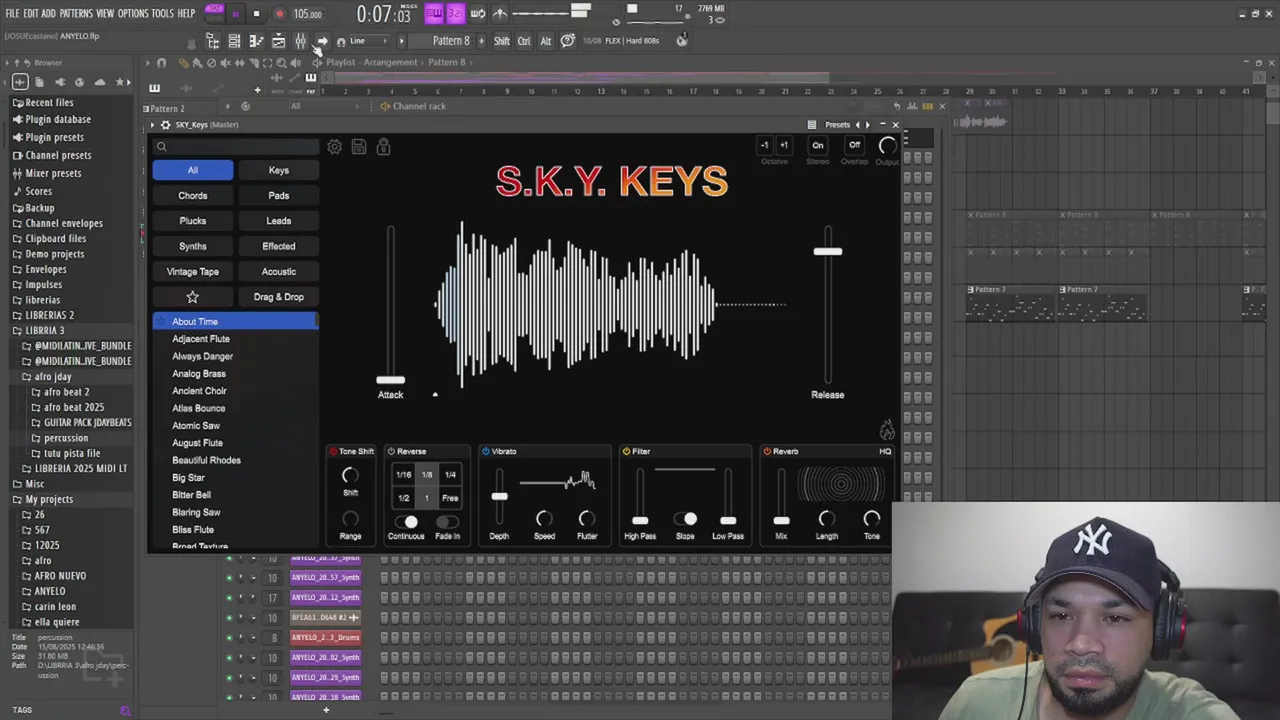Open the TOOLS menu
This screenshot has width=1280, height=720.
tap(162, 14)
